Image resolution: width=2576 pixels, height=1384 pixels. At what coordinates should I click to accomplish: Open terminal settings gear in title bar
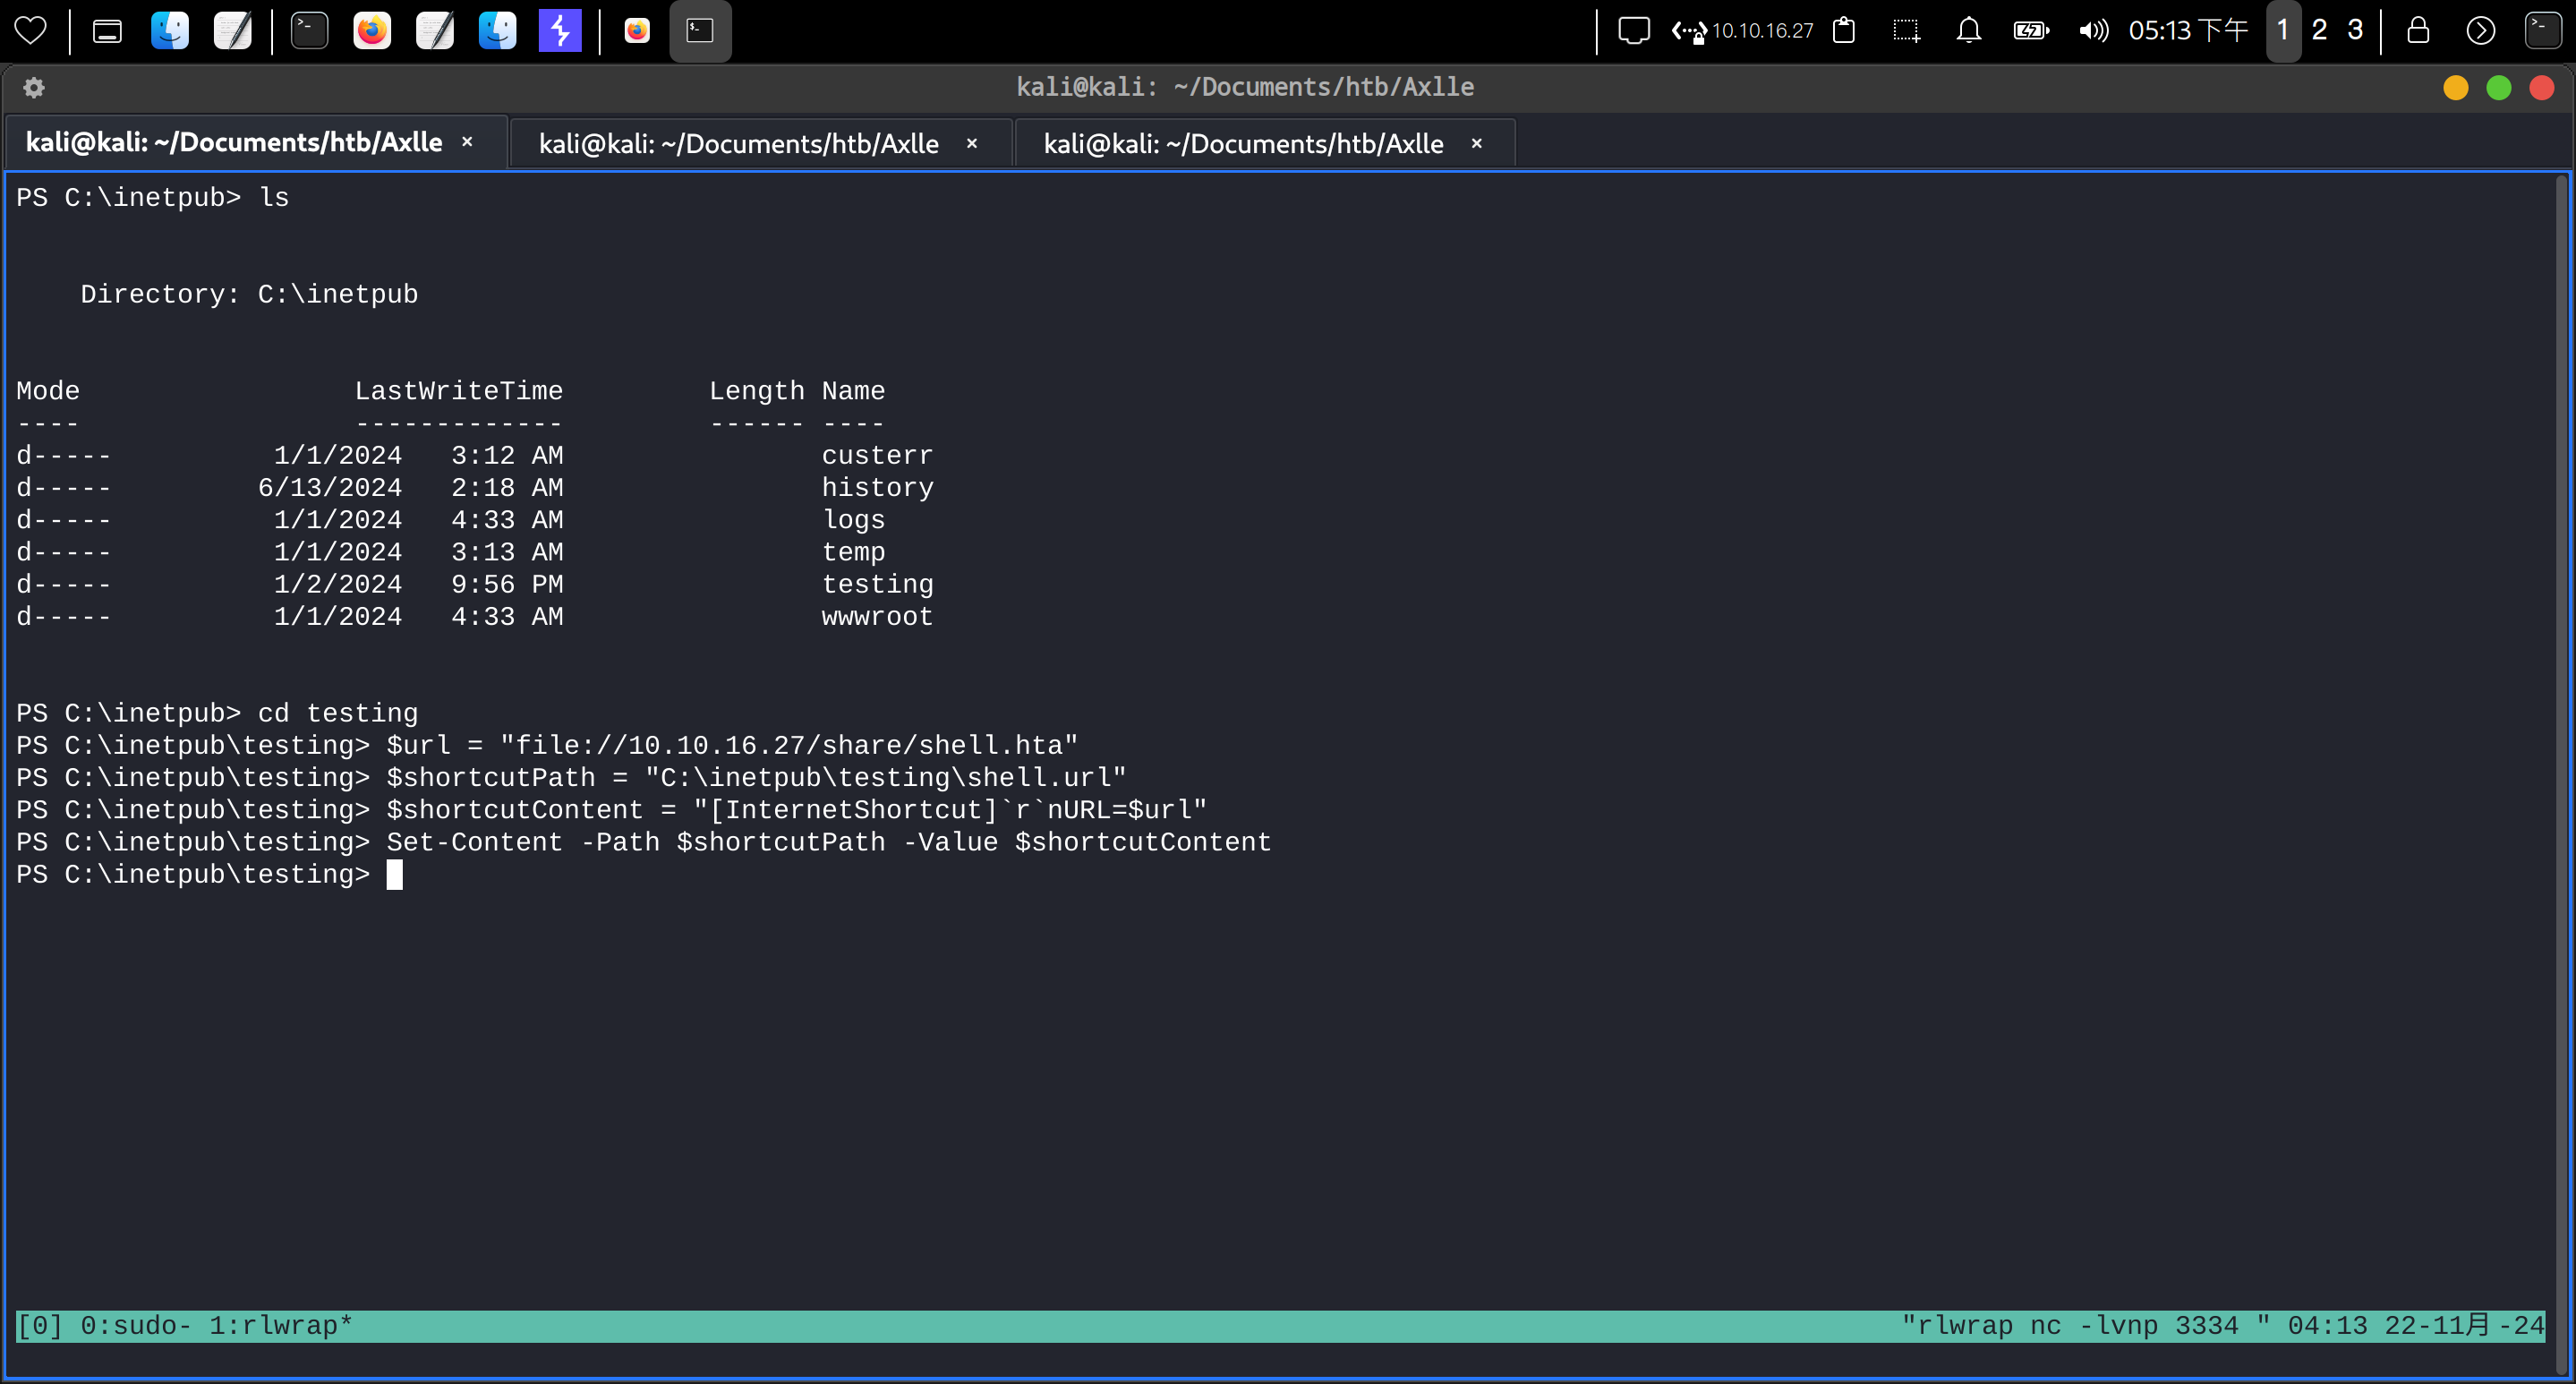(x=34, y=88)
